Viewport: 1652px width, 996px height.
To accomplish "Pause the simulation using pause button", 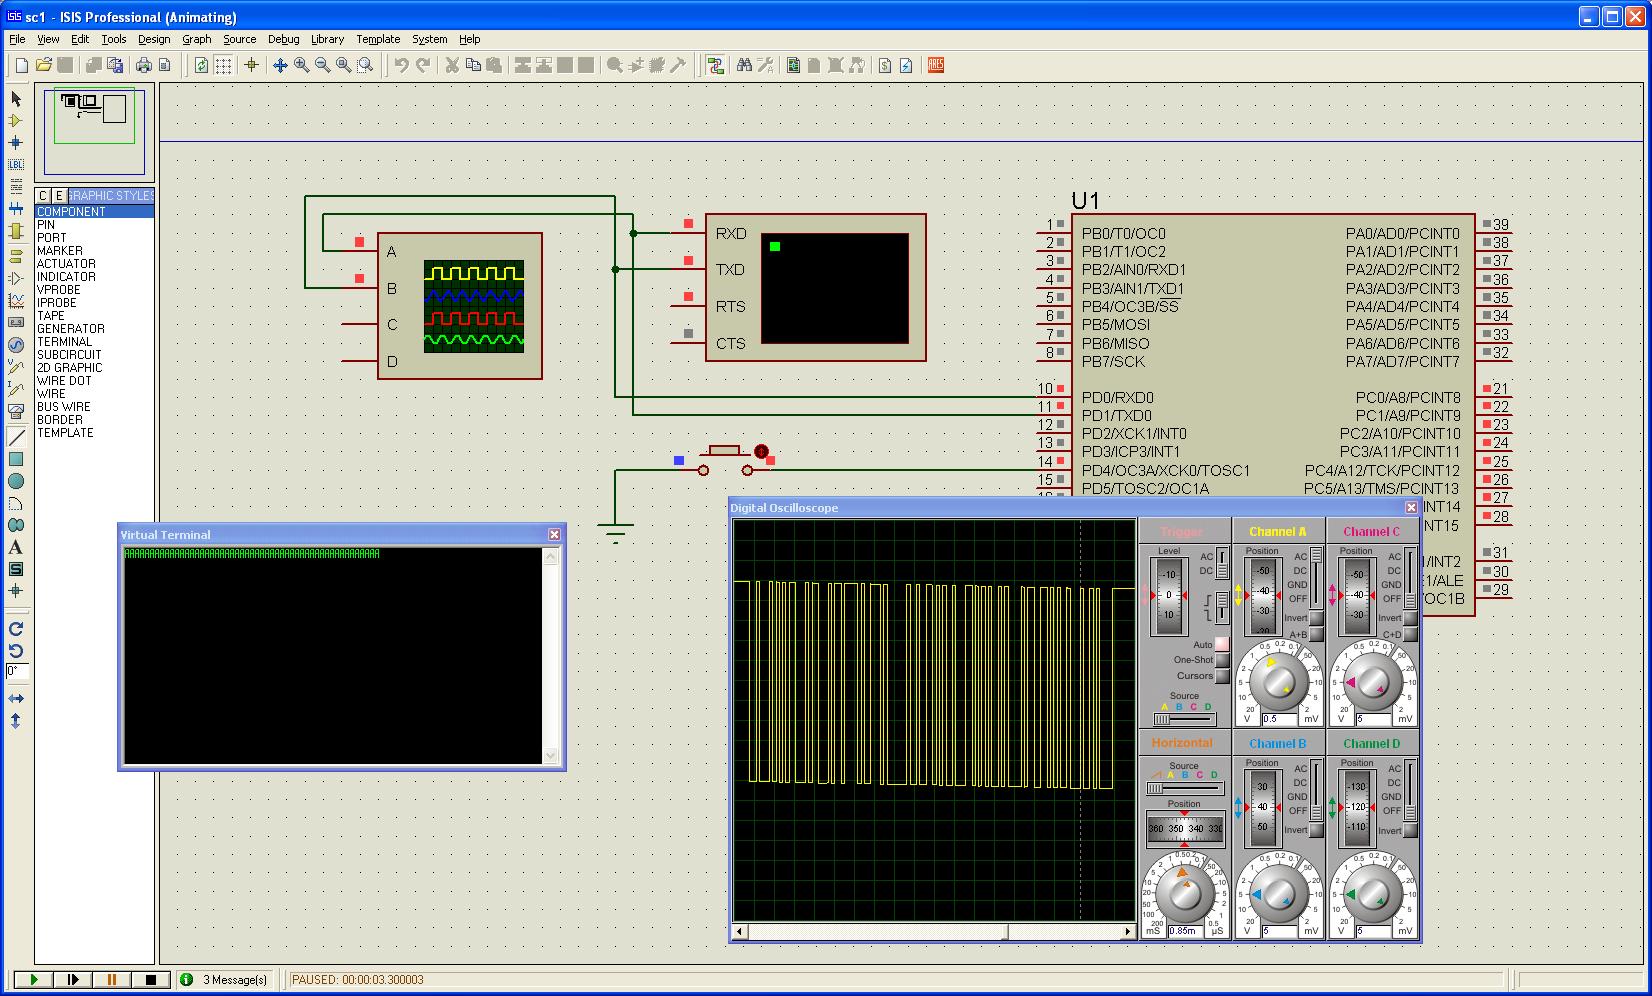I will [x=112, y=980].
